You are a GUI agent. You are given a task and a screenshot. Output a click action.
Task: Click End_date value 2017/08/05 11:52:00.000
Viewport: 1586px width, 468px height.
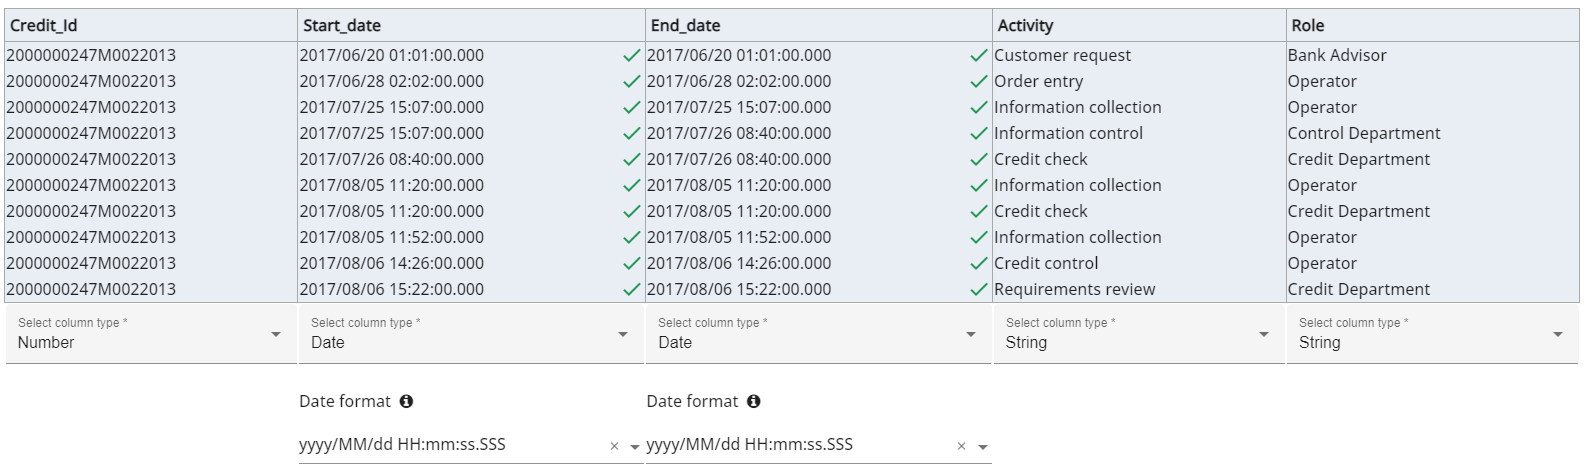[x=739, y=238]
